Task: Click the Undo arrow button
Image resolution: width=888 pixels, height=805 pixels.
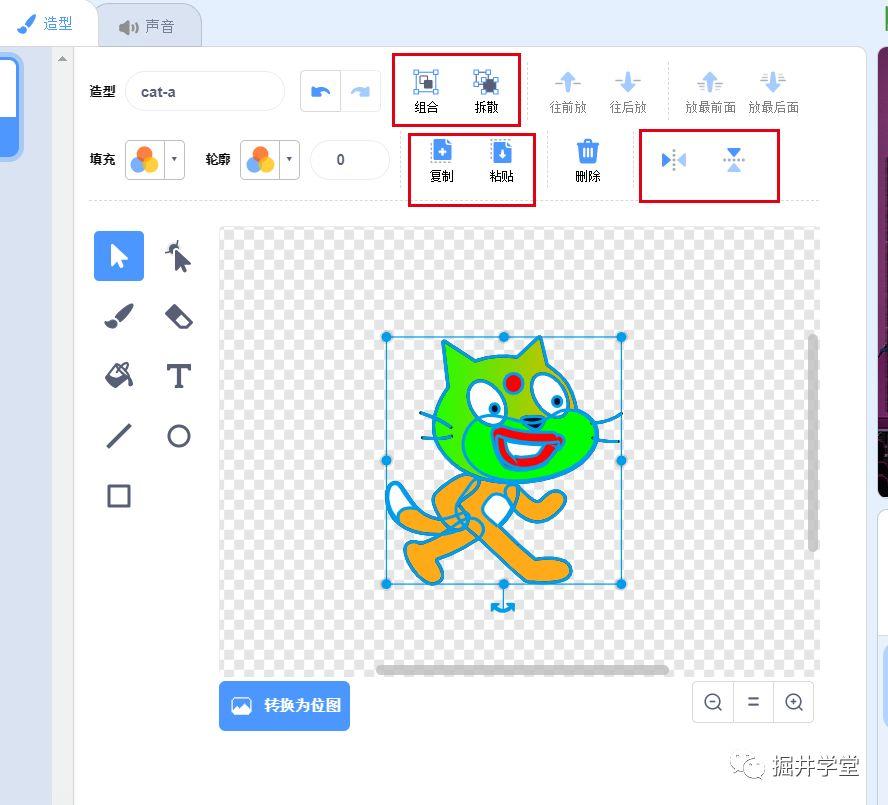Action: click(x=321, y=91)
